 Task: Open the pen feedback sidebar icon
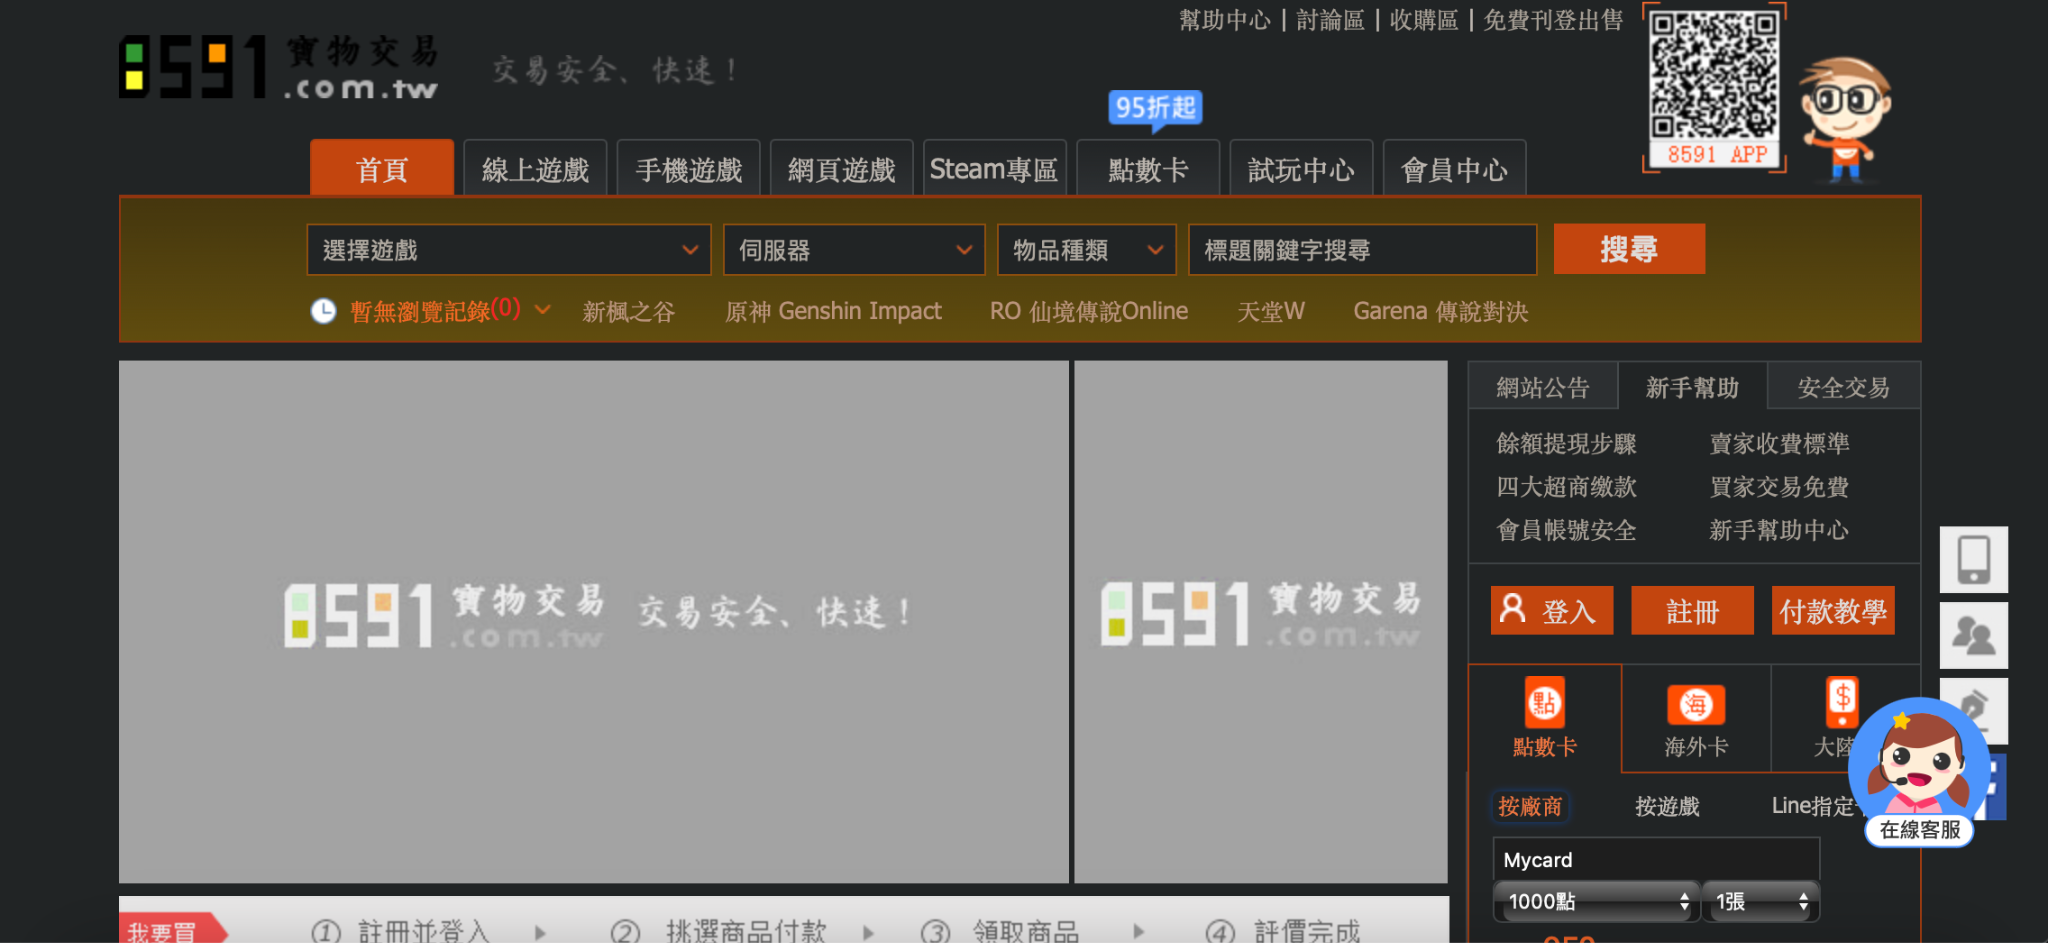click(1973, 706)
